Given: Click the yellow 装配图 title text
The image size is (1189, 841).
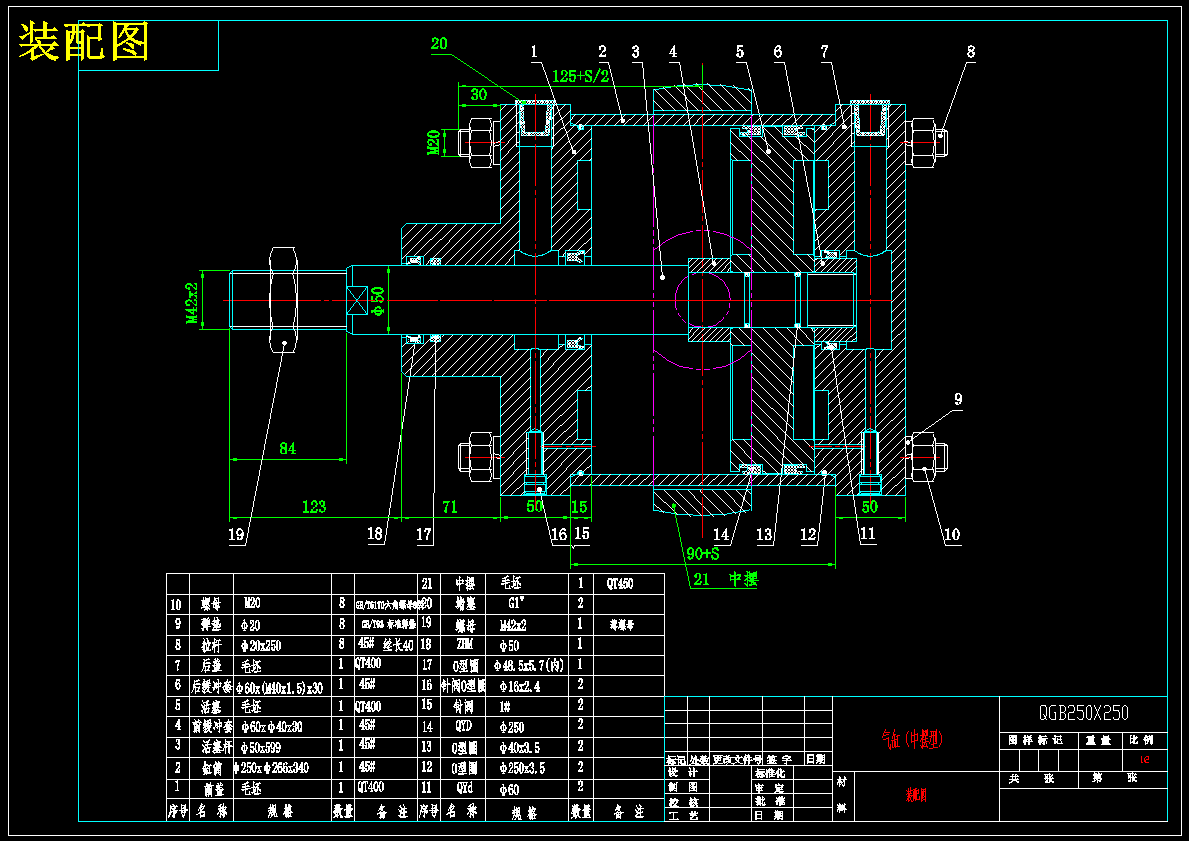Looking at the screenshot, I should coord(83,42).
